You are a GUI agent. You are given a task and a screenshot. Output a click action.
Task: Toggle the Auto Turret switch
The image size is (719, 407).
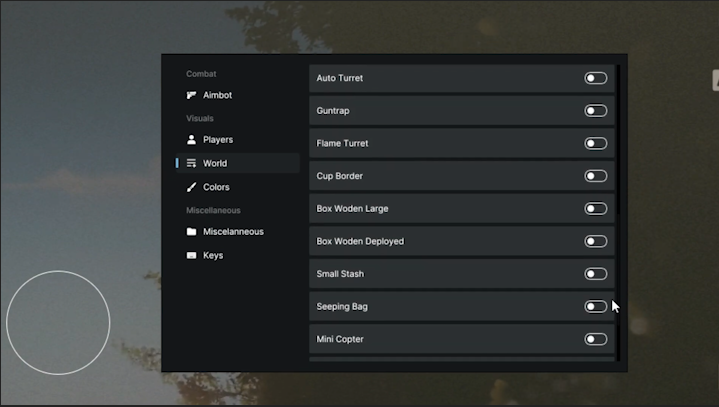tap(595, 78)
